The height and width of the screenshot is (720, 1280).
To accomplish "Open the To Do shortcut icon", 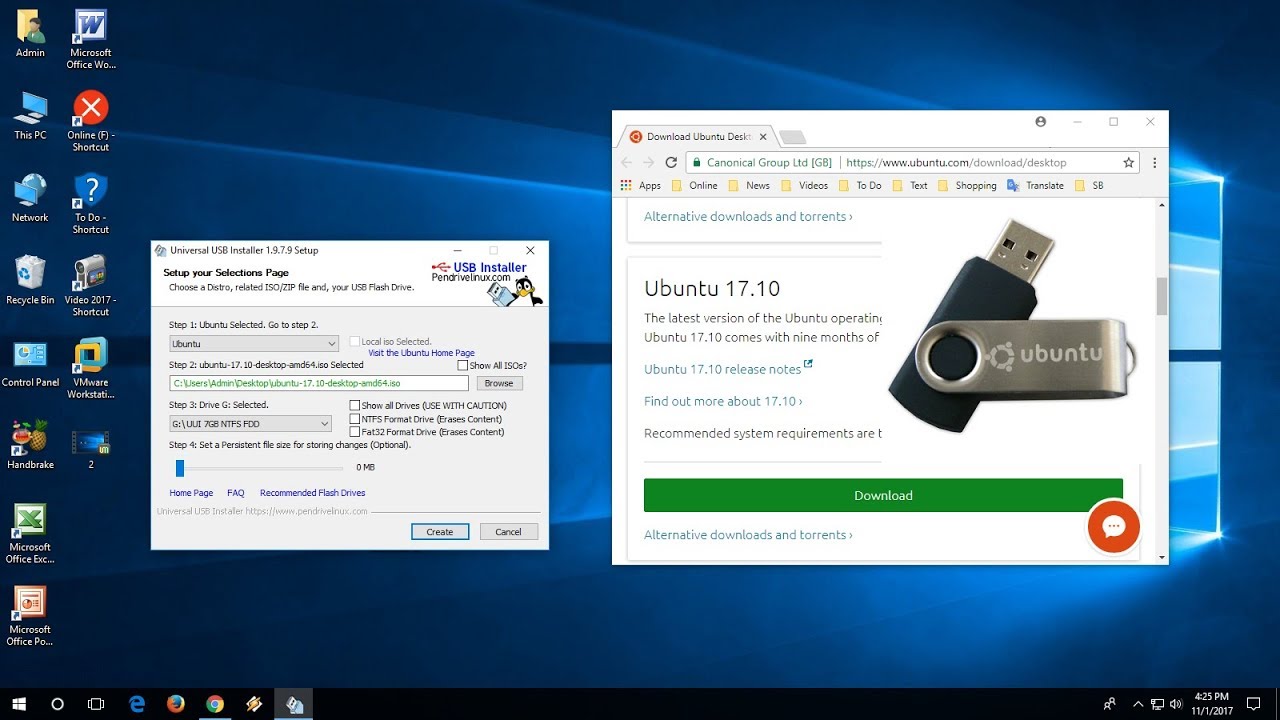I will click(90, 204).
